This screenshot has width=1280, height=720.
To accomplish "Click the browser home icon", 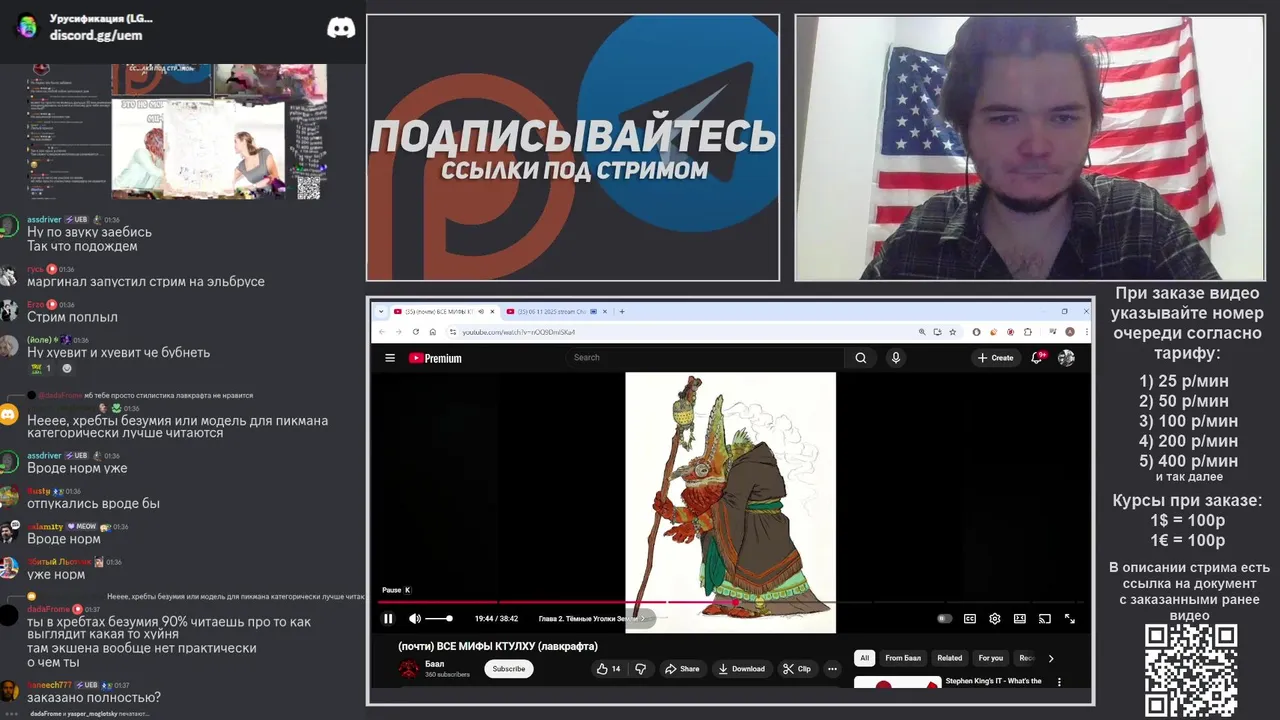I will click(433, 332).
